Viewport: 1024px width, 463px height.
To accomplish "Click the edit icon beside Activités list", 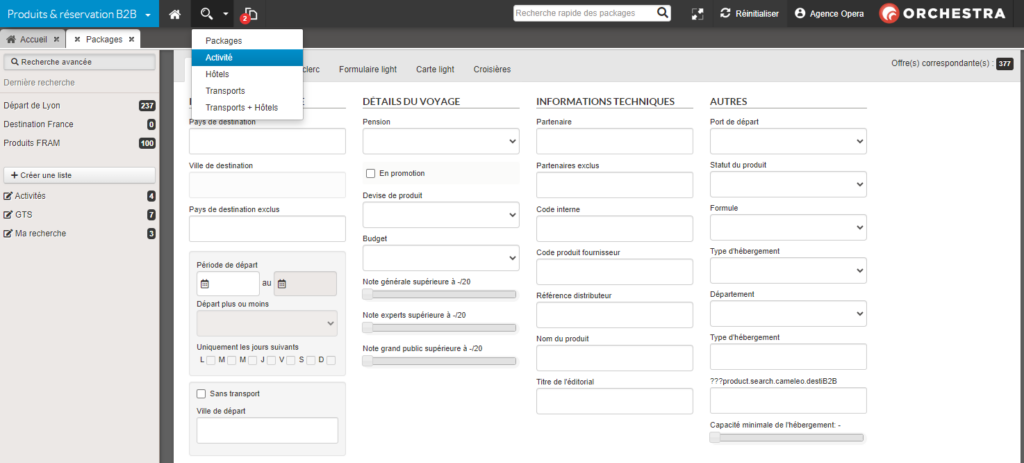I will pyautogui.click(x=9, y=196).
